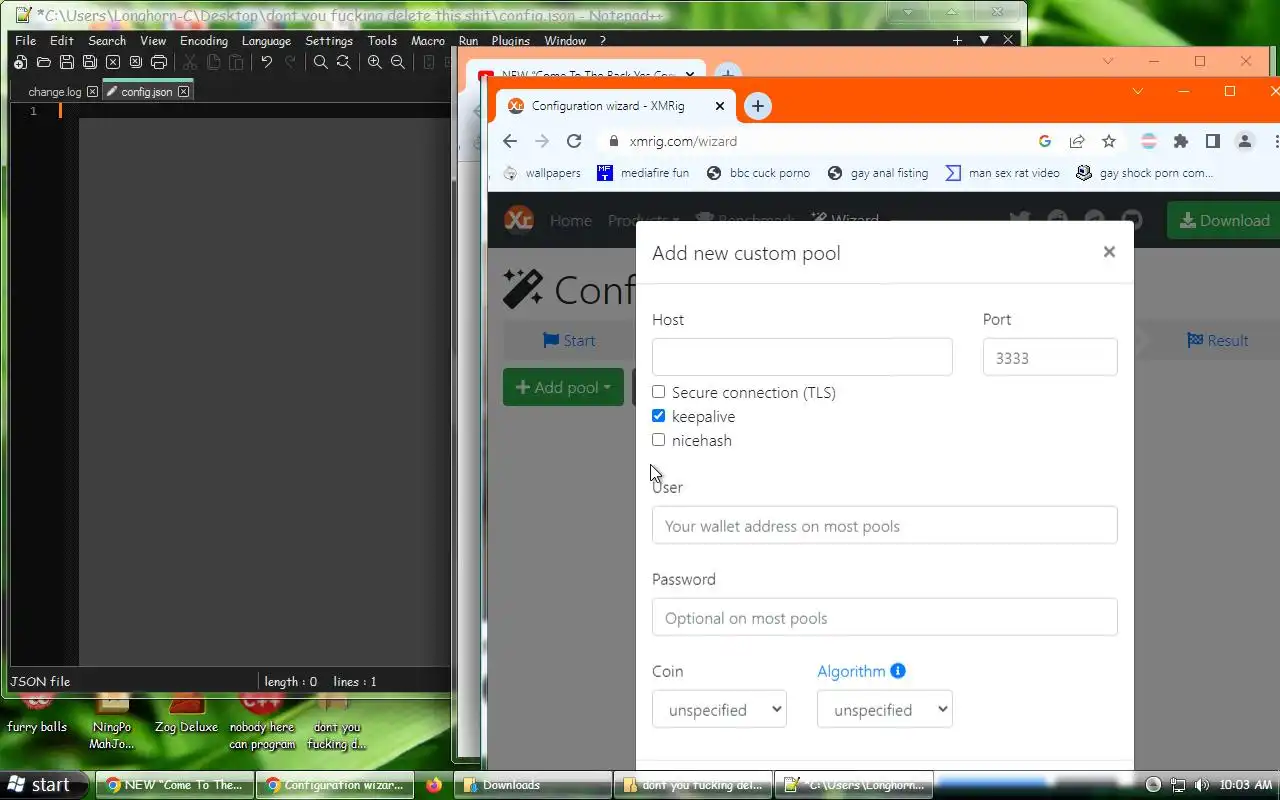
Task: Click line 1 in Notepad++ editor
Action: (265, 111)
